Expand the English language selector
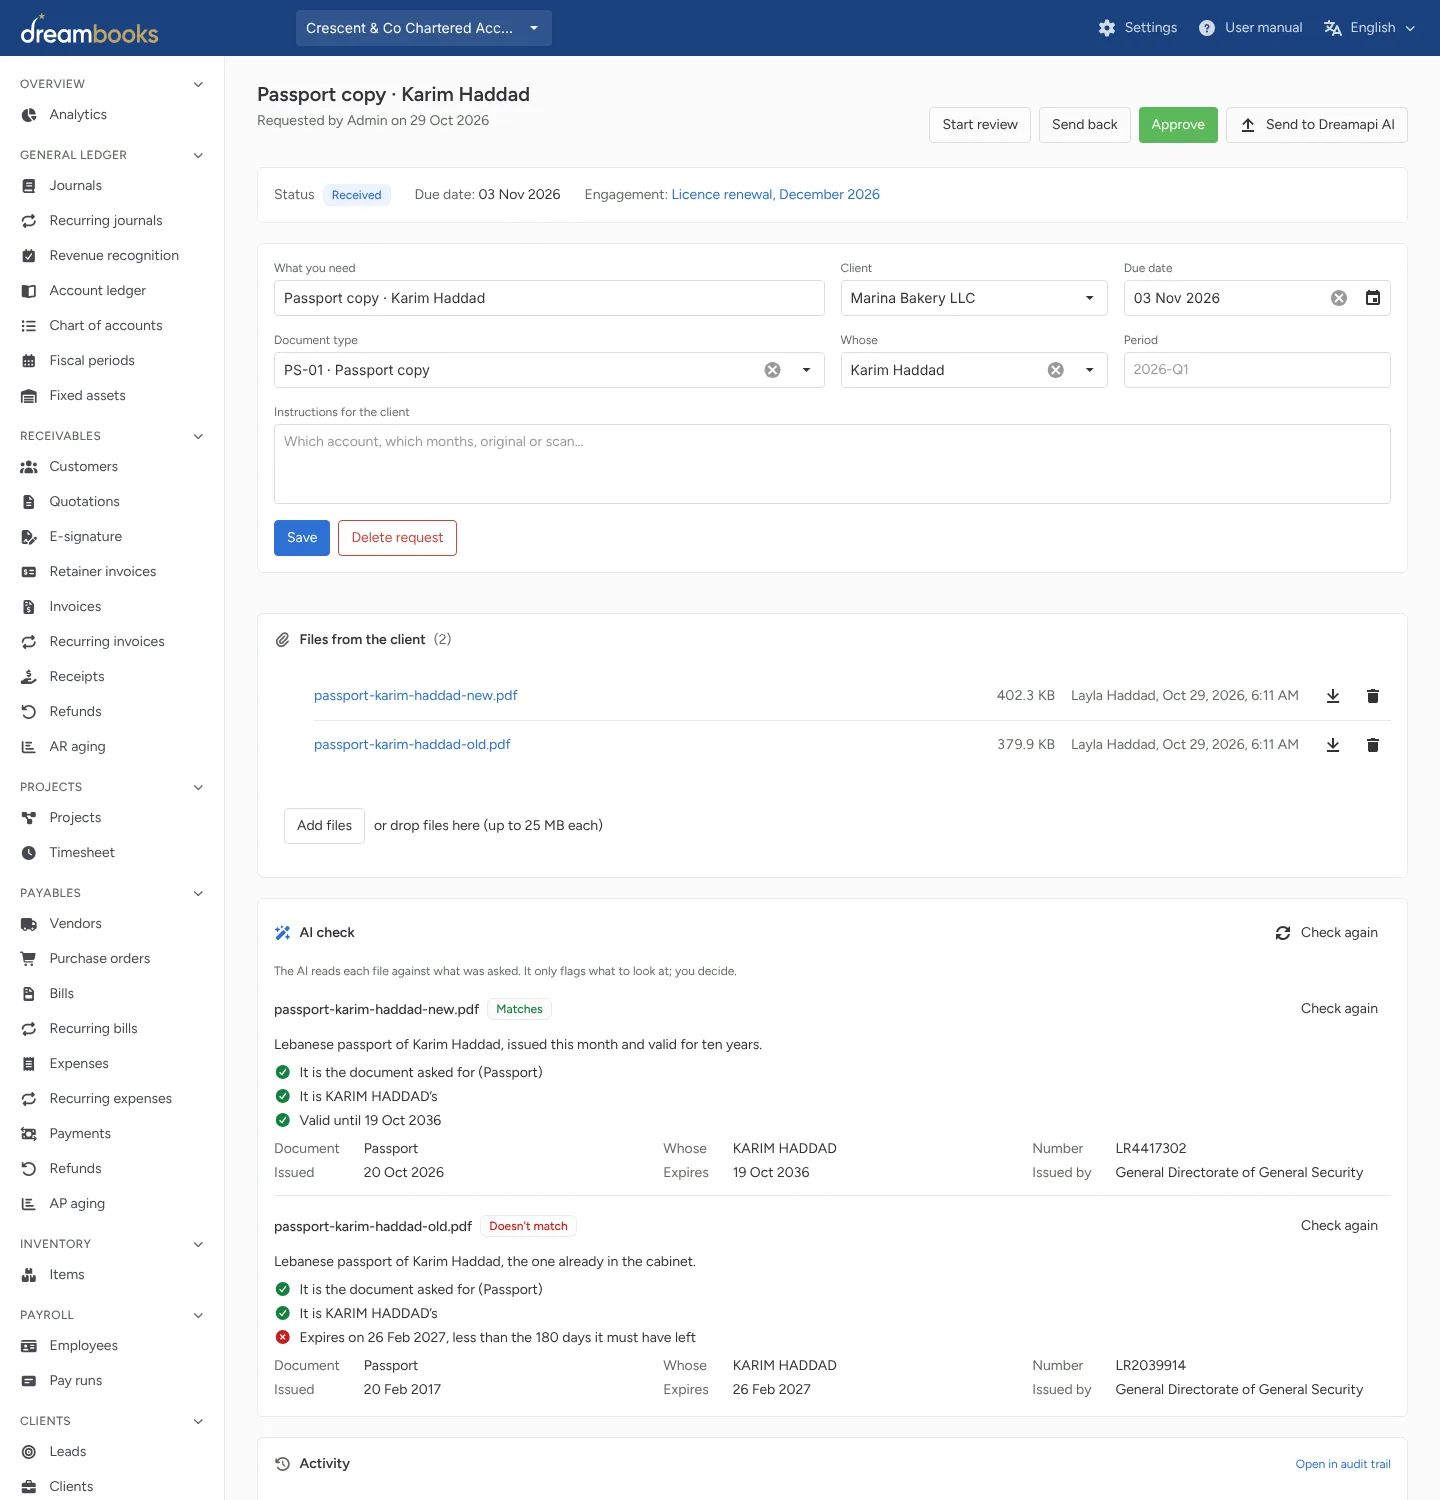 point(1370,28)
